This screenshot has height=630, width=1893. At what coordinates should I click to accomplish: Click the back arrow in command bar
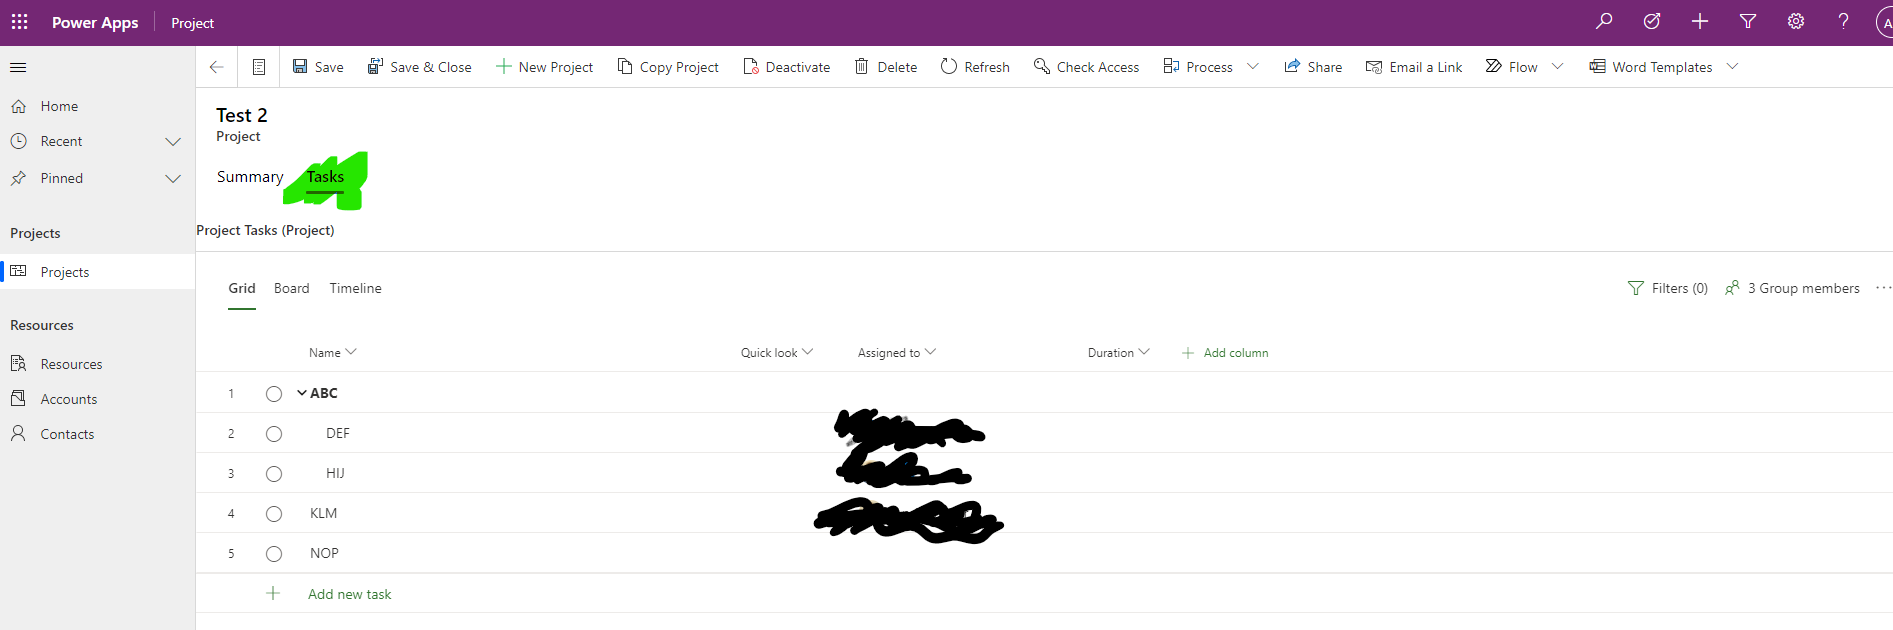click(216, 67)
